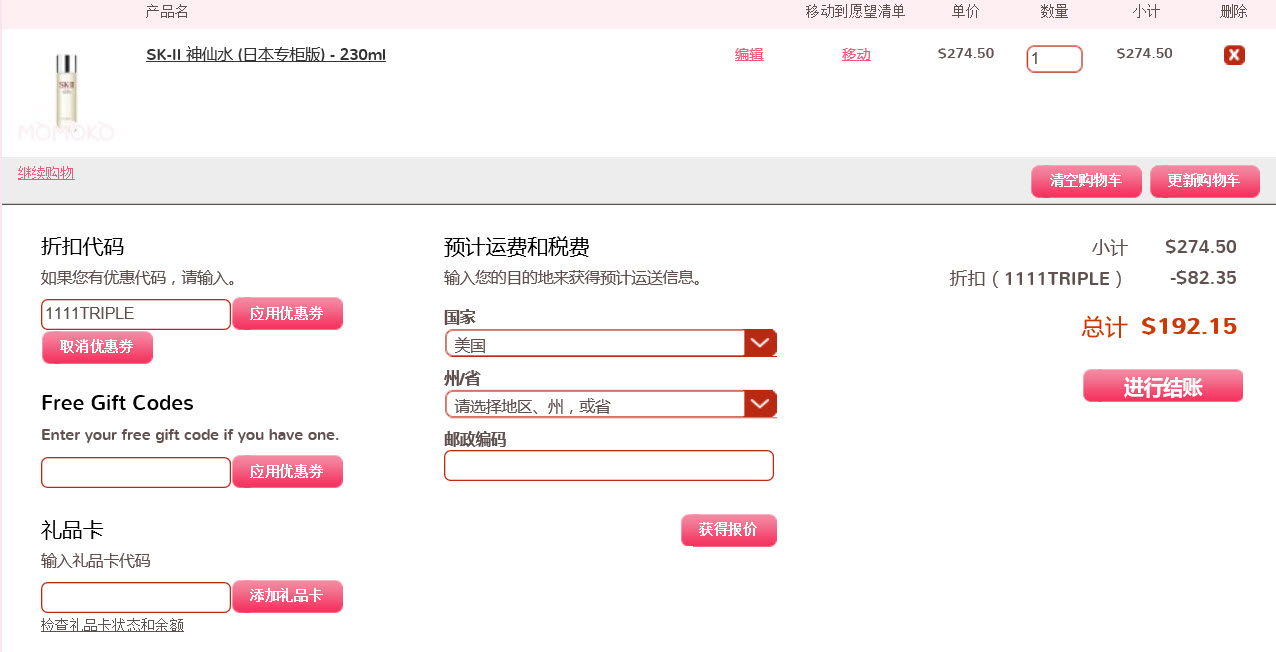Click the 折扣（1111TRIPLE） label

(x=1036, y=279)
